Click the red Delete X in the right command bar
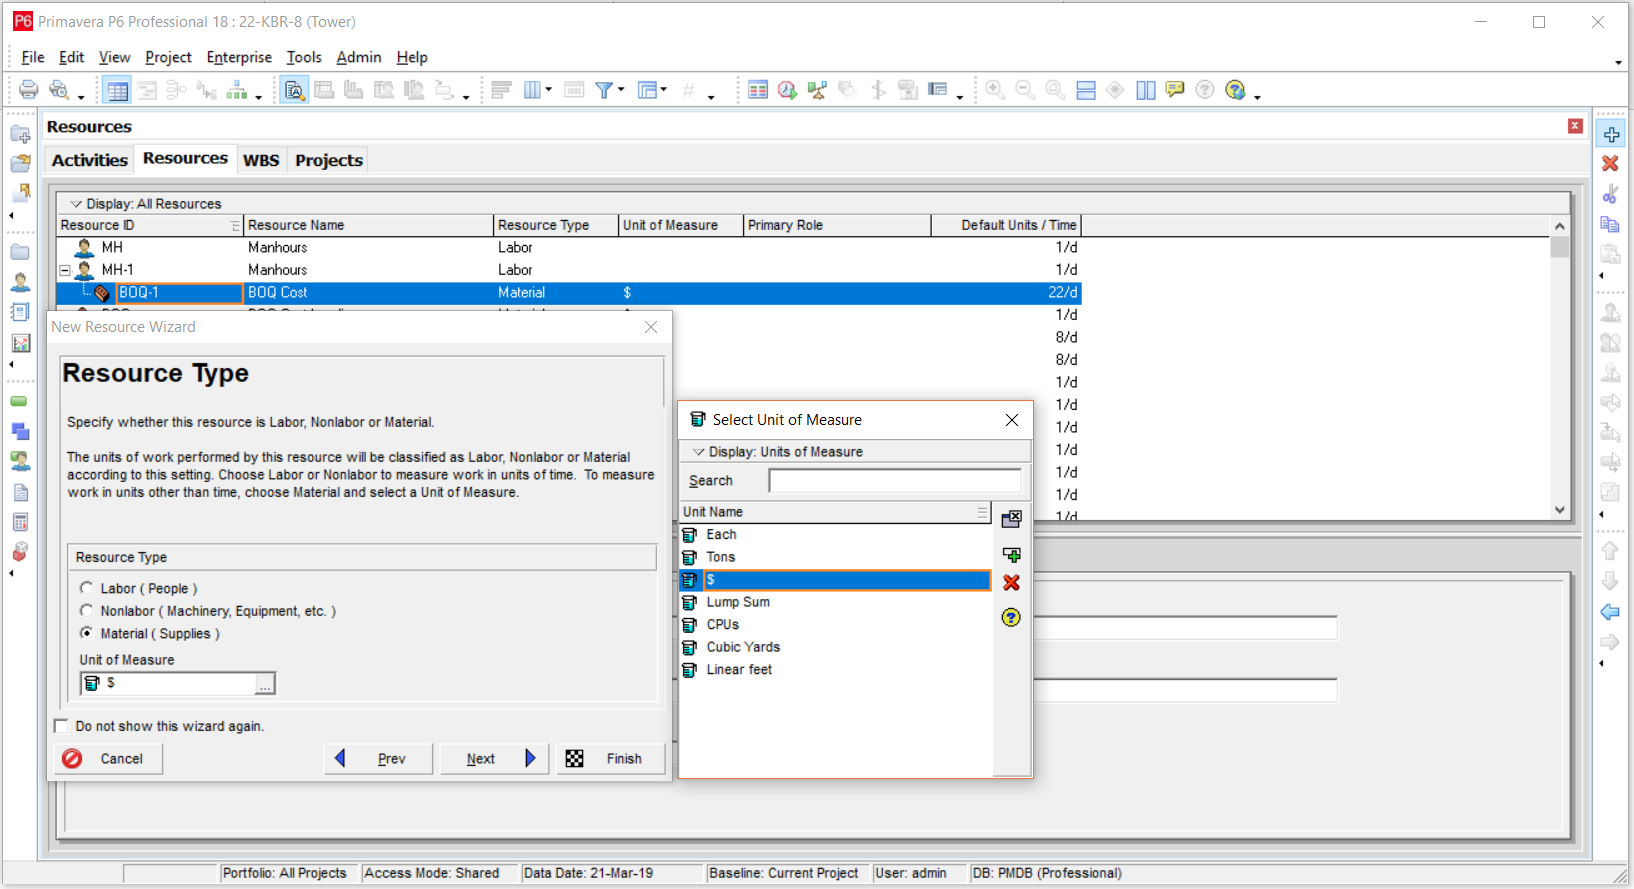 pos(1610,163)
